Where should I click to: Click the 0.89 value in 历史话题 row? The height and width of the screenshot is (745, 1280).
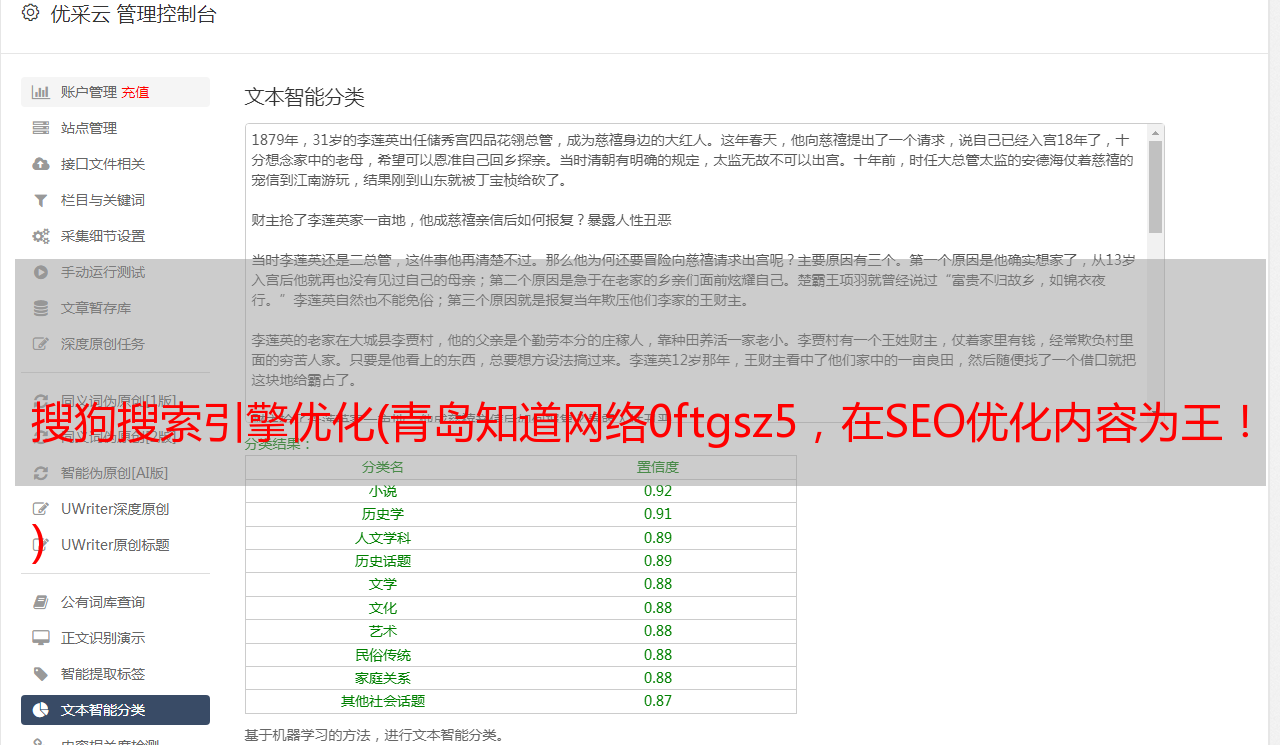click(658, 561)
